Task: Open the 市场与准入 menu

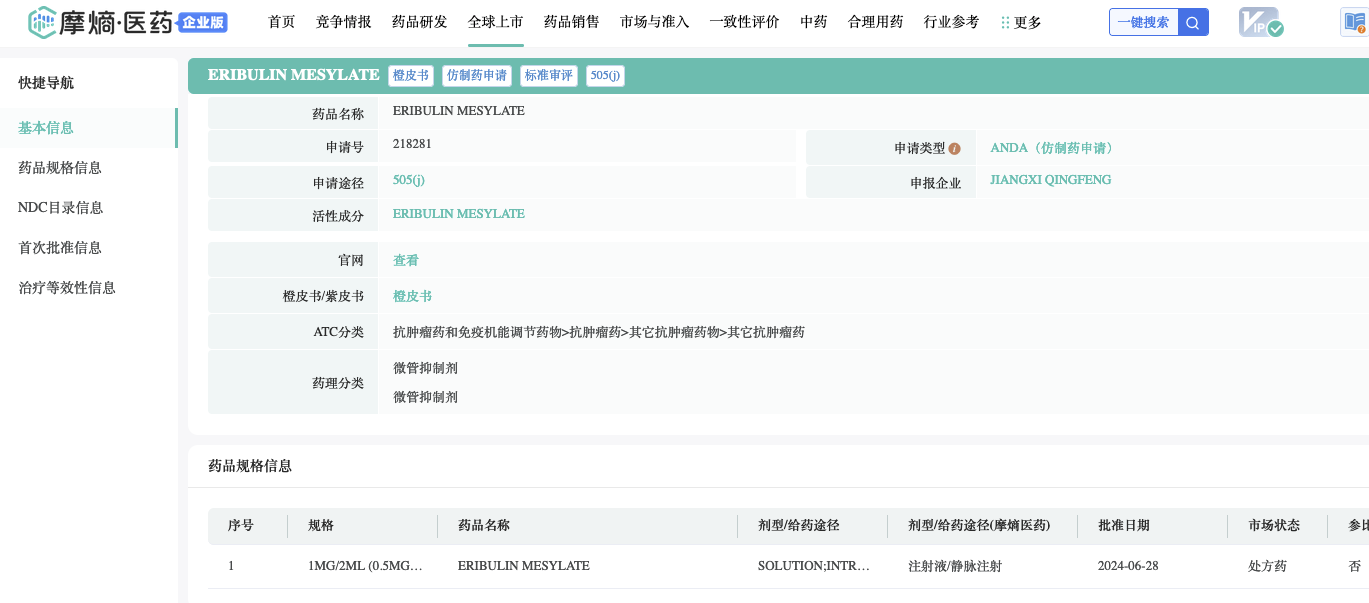Action: 655,22
